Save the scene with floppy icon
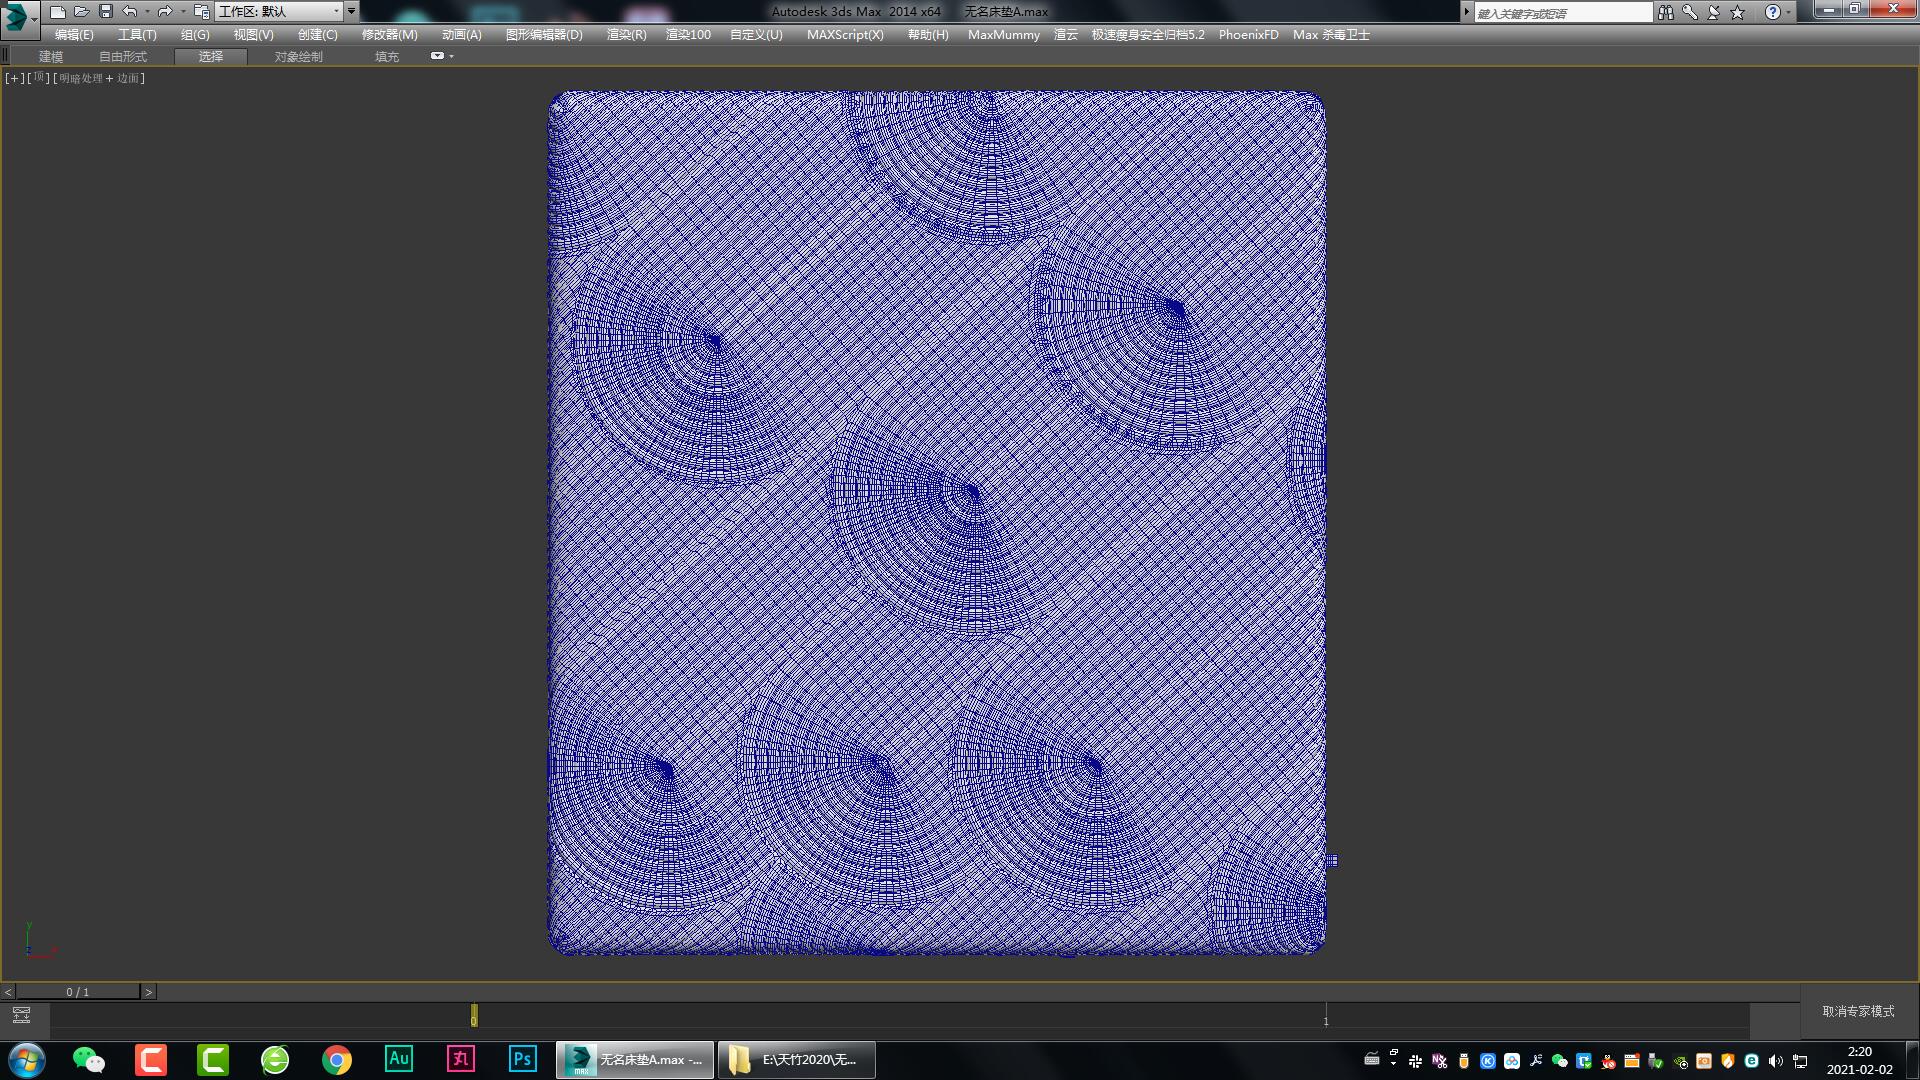Viewport: 1920px width, 1080px height. (106, 12)
